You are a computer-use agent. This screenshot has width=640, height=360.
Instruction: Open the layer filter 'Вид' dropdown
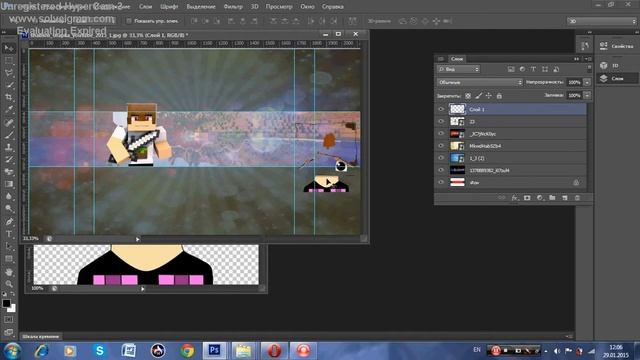tap(458, 69)
